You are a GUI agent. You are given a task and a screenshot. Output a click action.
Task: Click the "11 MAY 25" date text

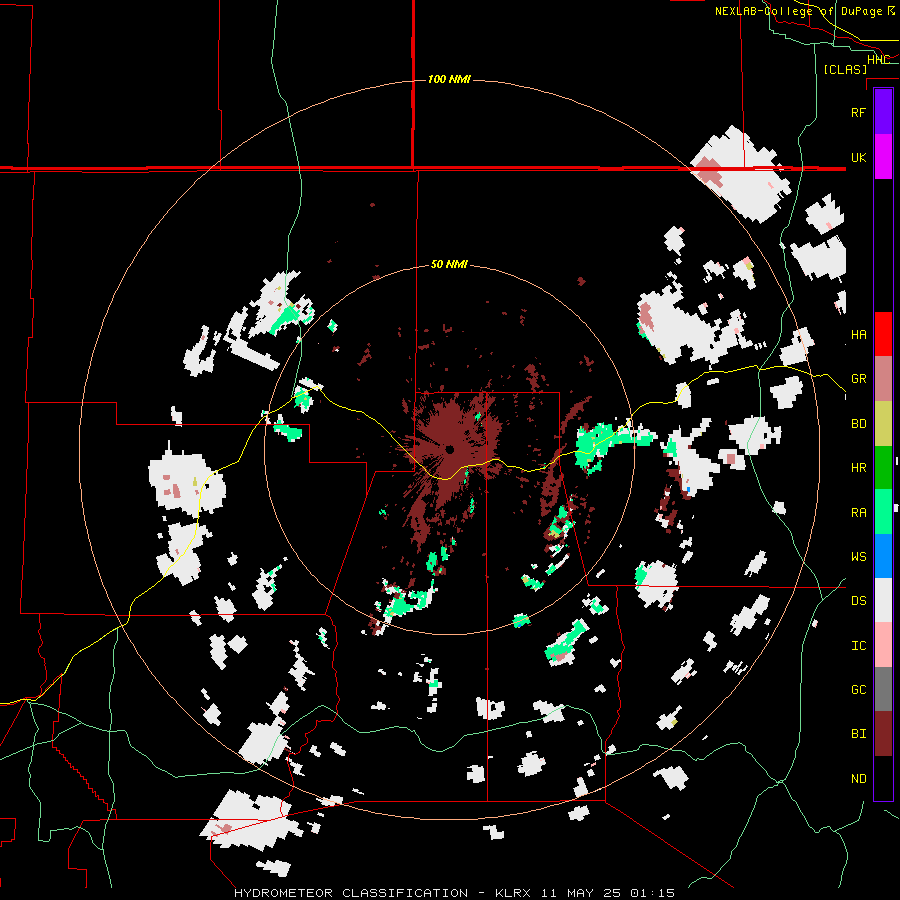click(x=581, y=893)
